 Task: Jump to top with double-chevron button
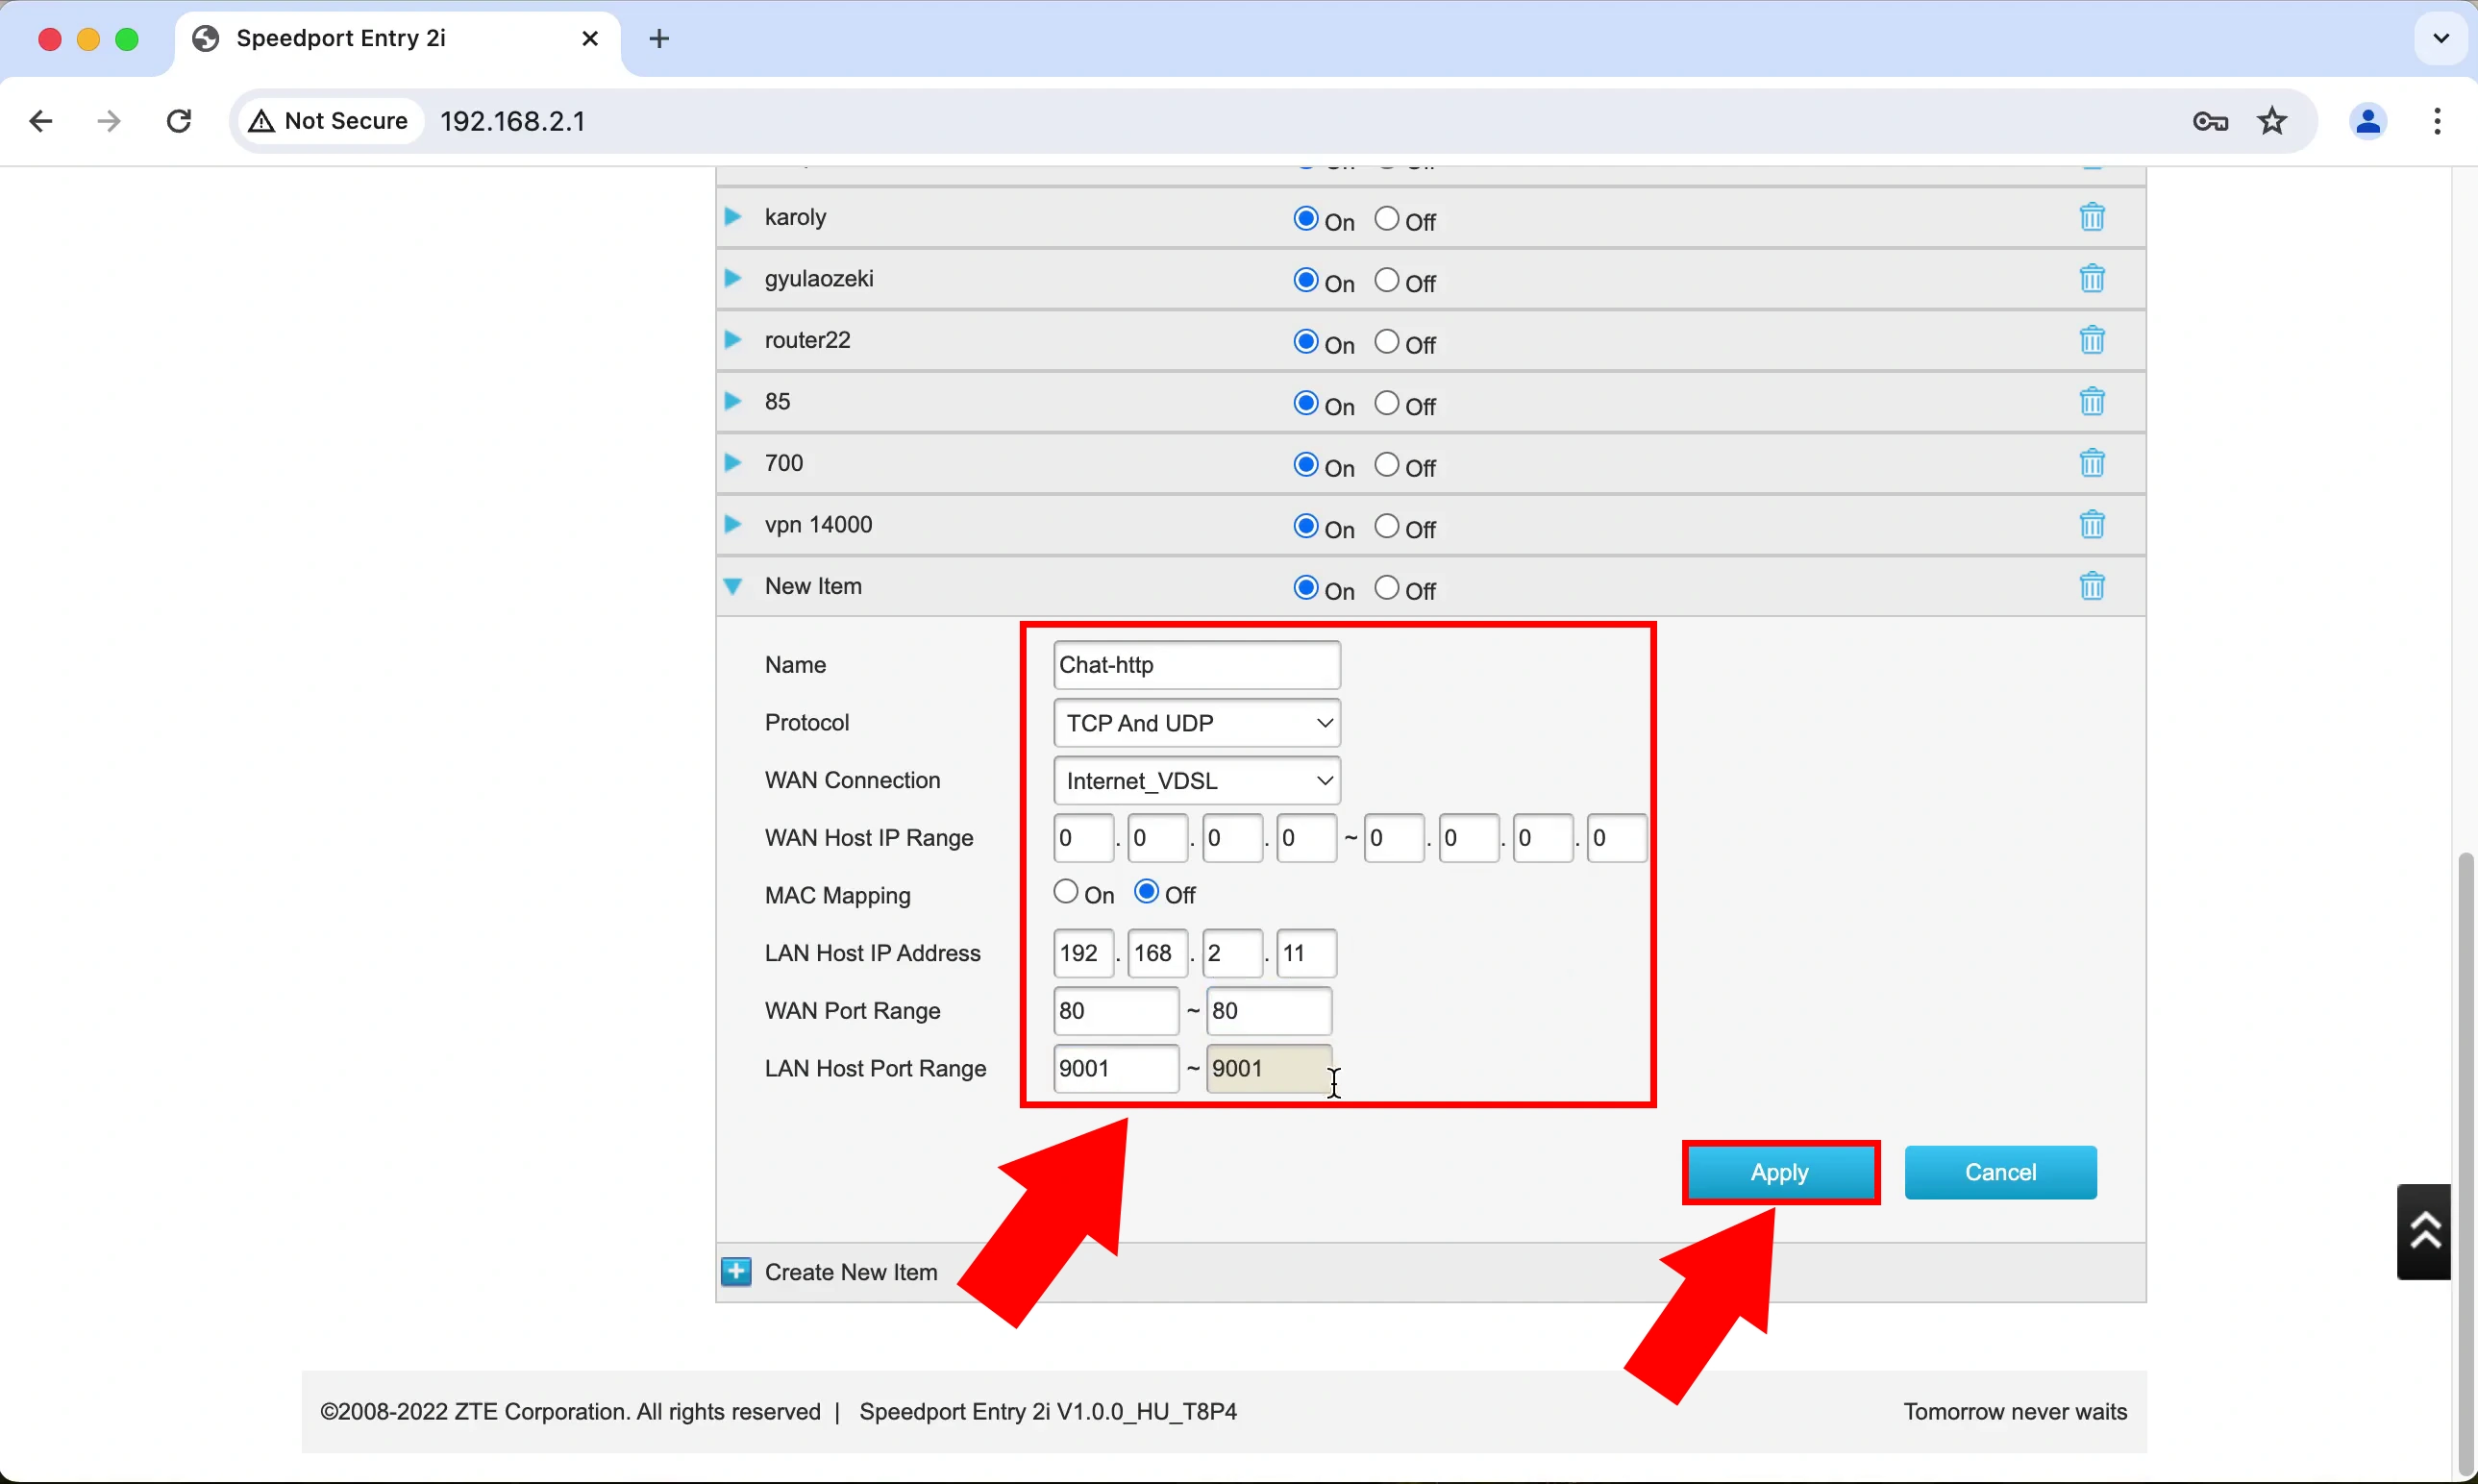pyautogui.click(x=2424, y=1232)
